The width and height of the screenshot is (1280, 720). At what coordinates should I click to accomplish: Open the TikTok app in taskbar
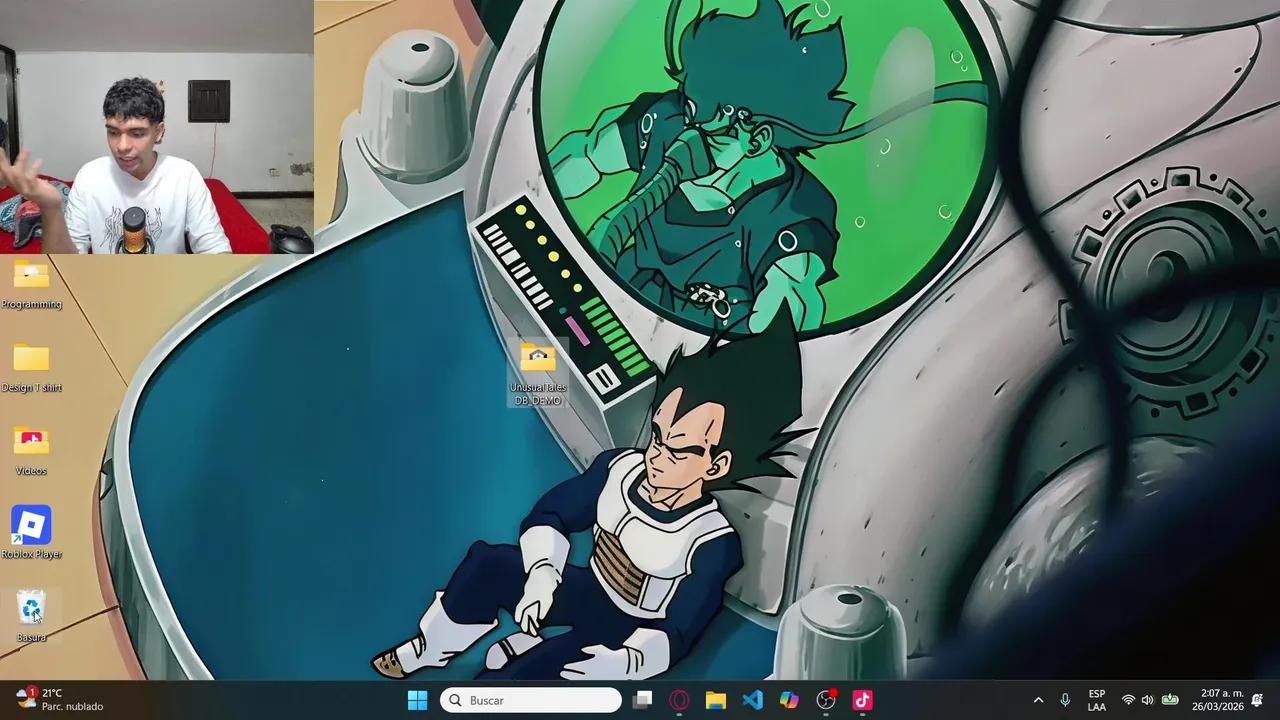(862, 700)
